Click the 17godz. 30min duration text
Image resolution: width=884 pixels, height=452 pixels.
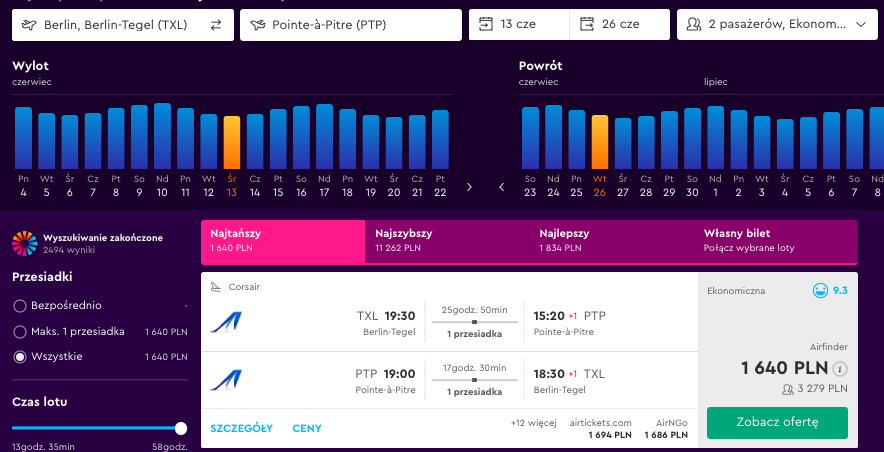(475, 367)
